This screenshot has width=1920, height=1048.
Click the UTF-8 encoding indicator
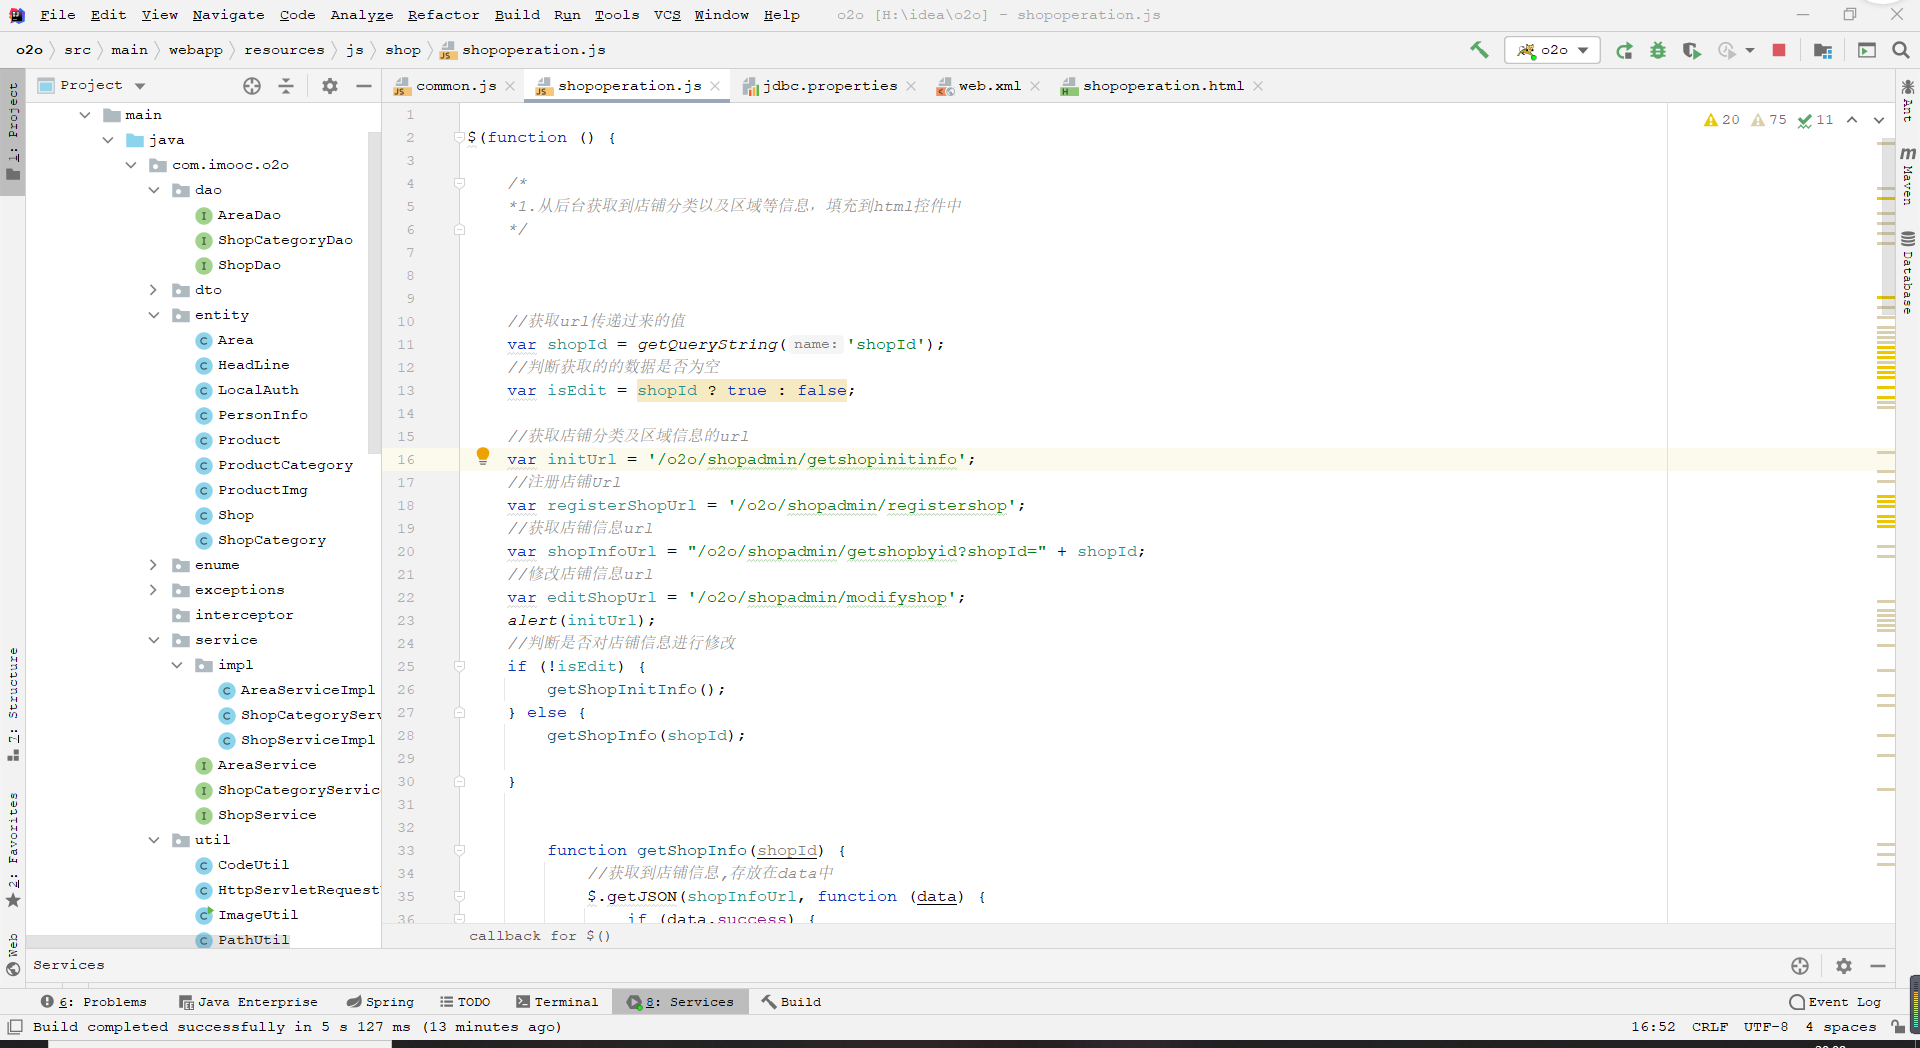pos(1766,1027)
